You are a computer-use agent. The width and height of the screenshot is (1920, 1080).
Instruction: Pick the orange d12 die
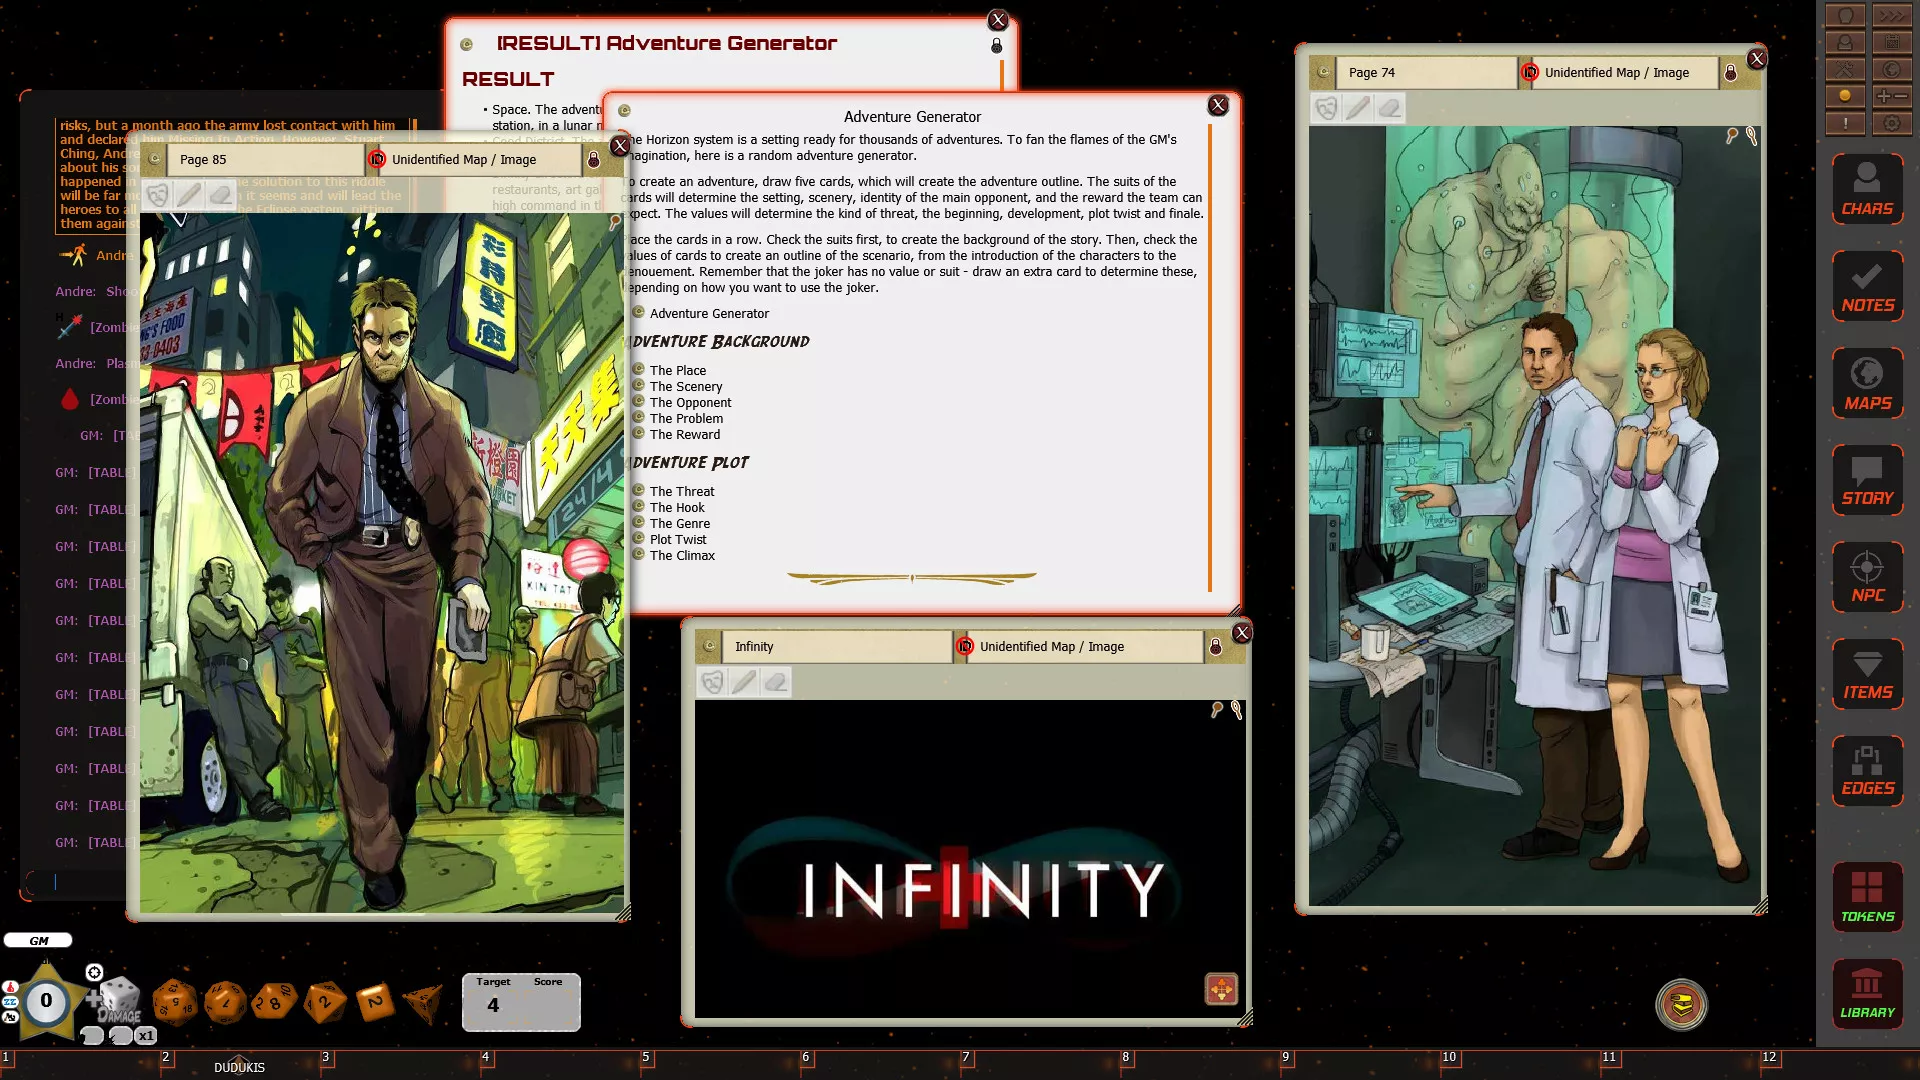pyautogui.click(x=225, y=1002)
